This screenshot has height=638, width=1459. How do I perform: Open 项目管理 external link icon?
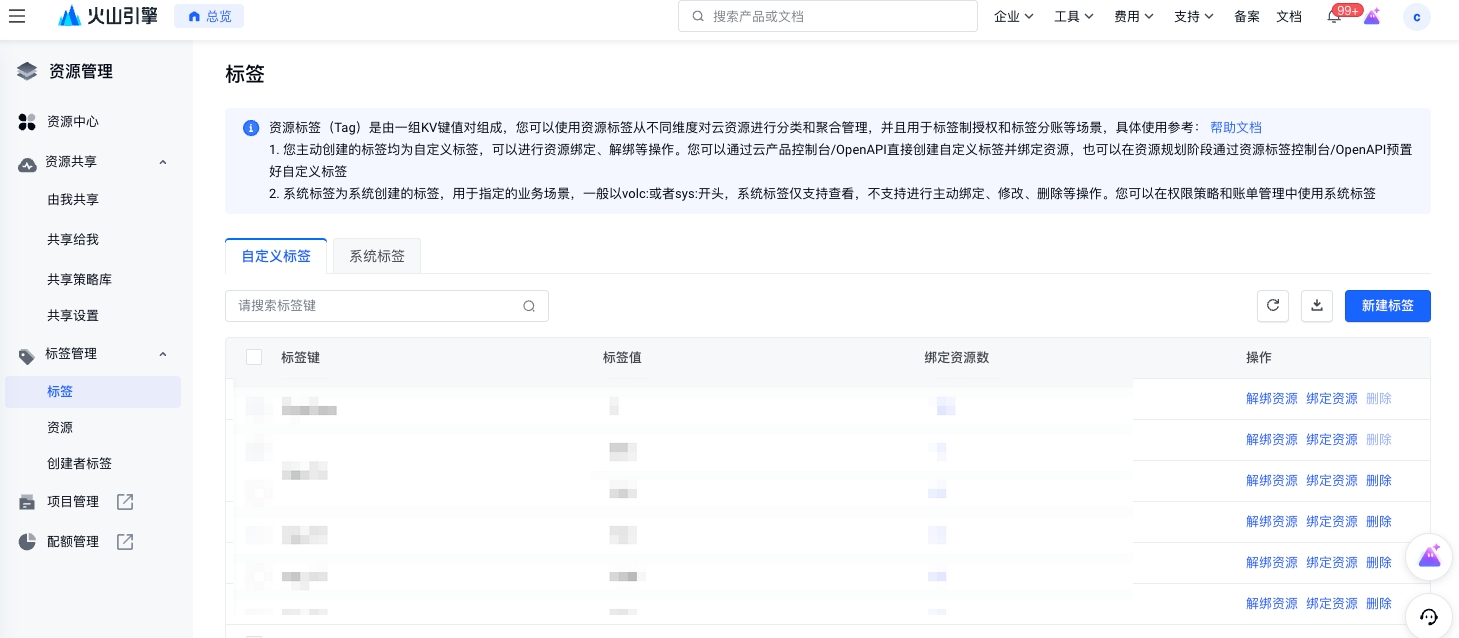click(x=125, y=502)
